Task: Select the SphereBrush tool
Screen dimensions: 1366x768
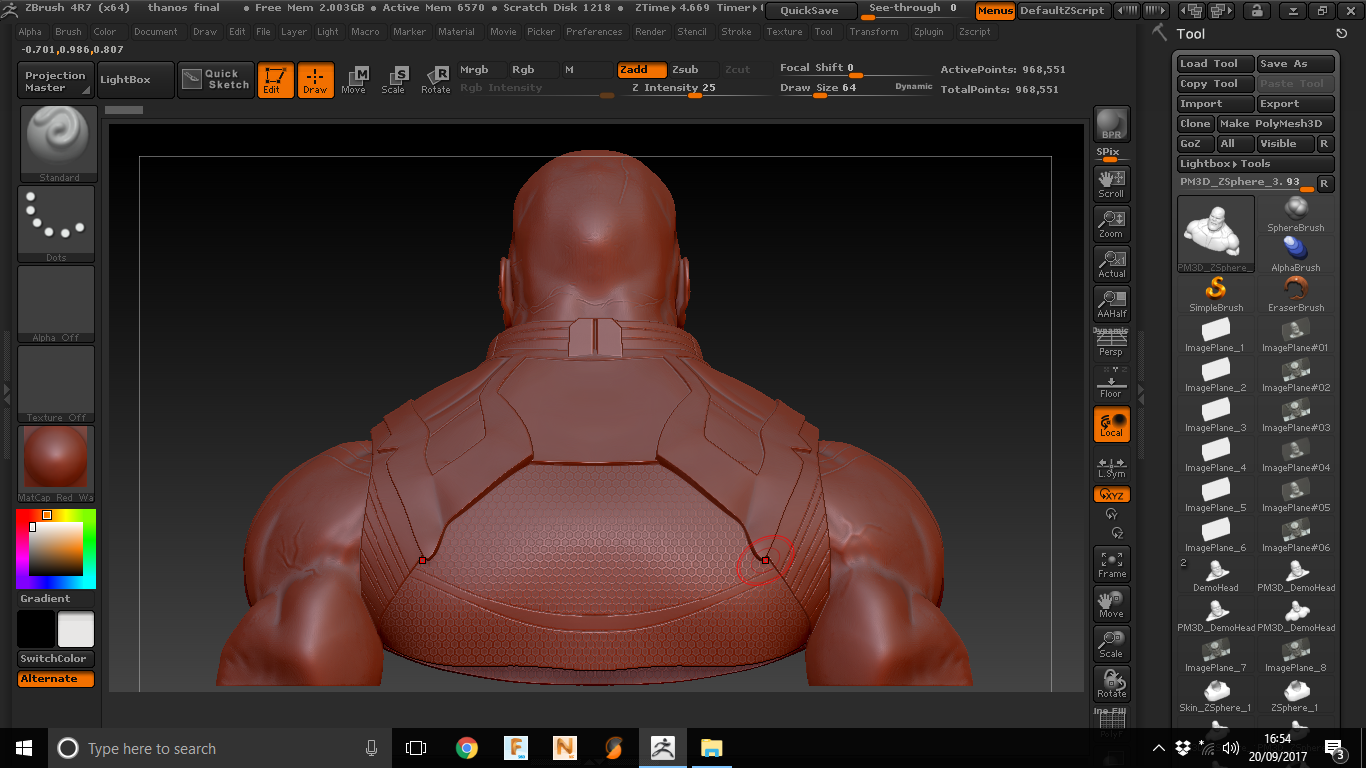Action: [1296, 214]
